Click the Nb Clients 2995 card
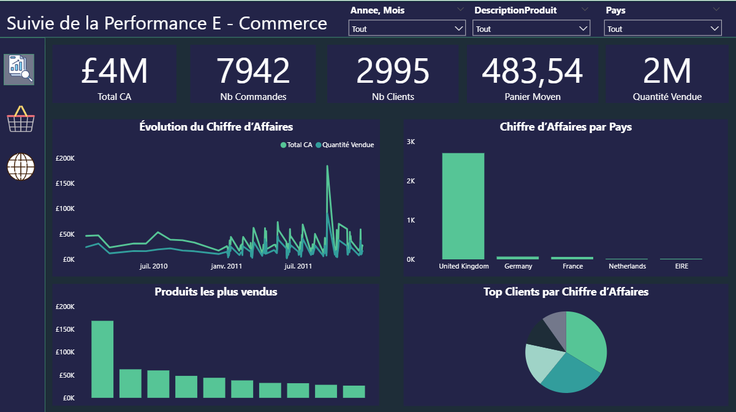Screen dimensions: 736x412 point(393,74)
